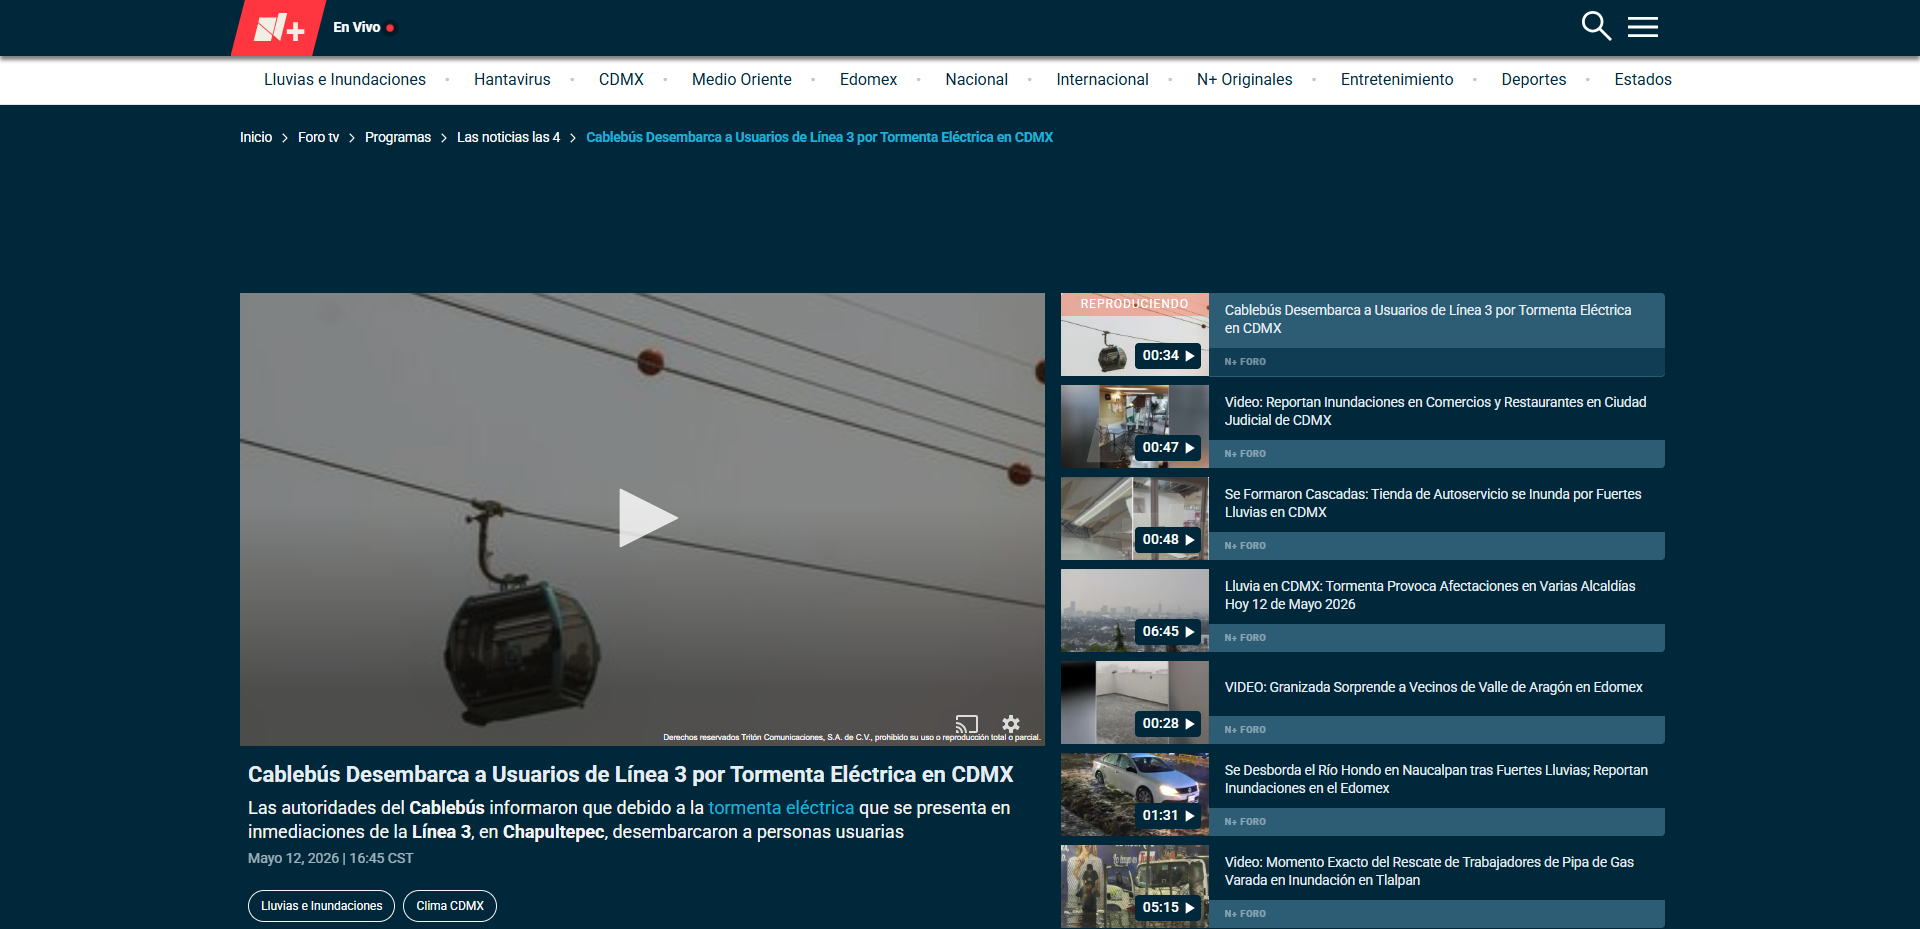This screenshot has height=929, width=1920.
Task: Click playlist title 'Cablebús Desembarca a Usuarios de Línea 3'
Action: coord(1428,319)
